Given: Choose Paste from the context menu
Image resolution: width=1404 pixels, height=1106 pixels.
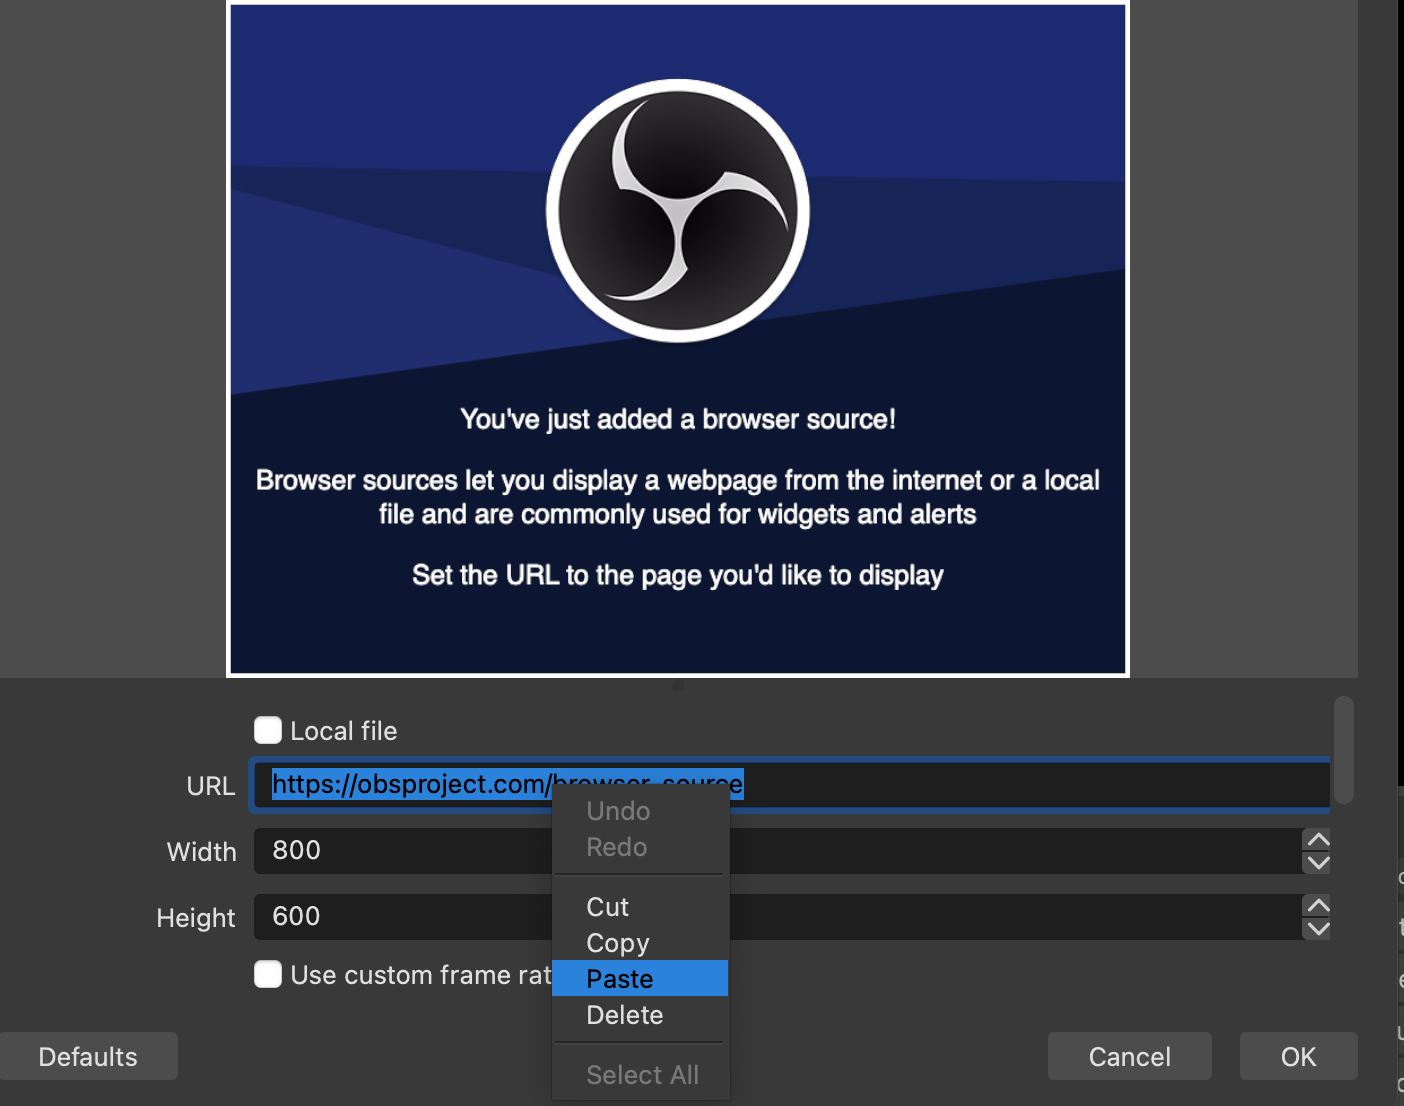Looking at the screenshot, I should 620,978.
